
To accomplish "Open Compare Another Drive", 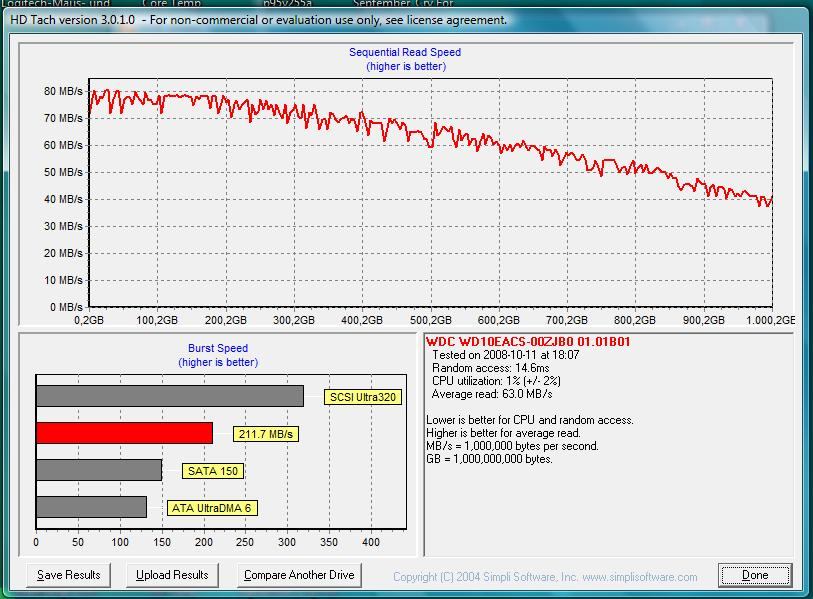I will coord(299,575).
